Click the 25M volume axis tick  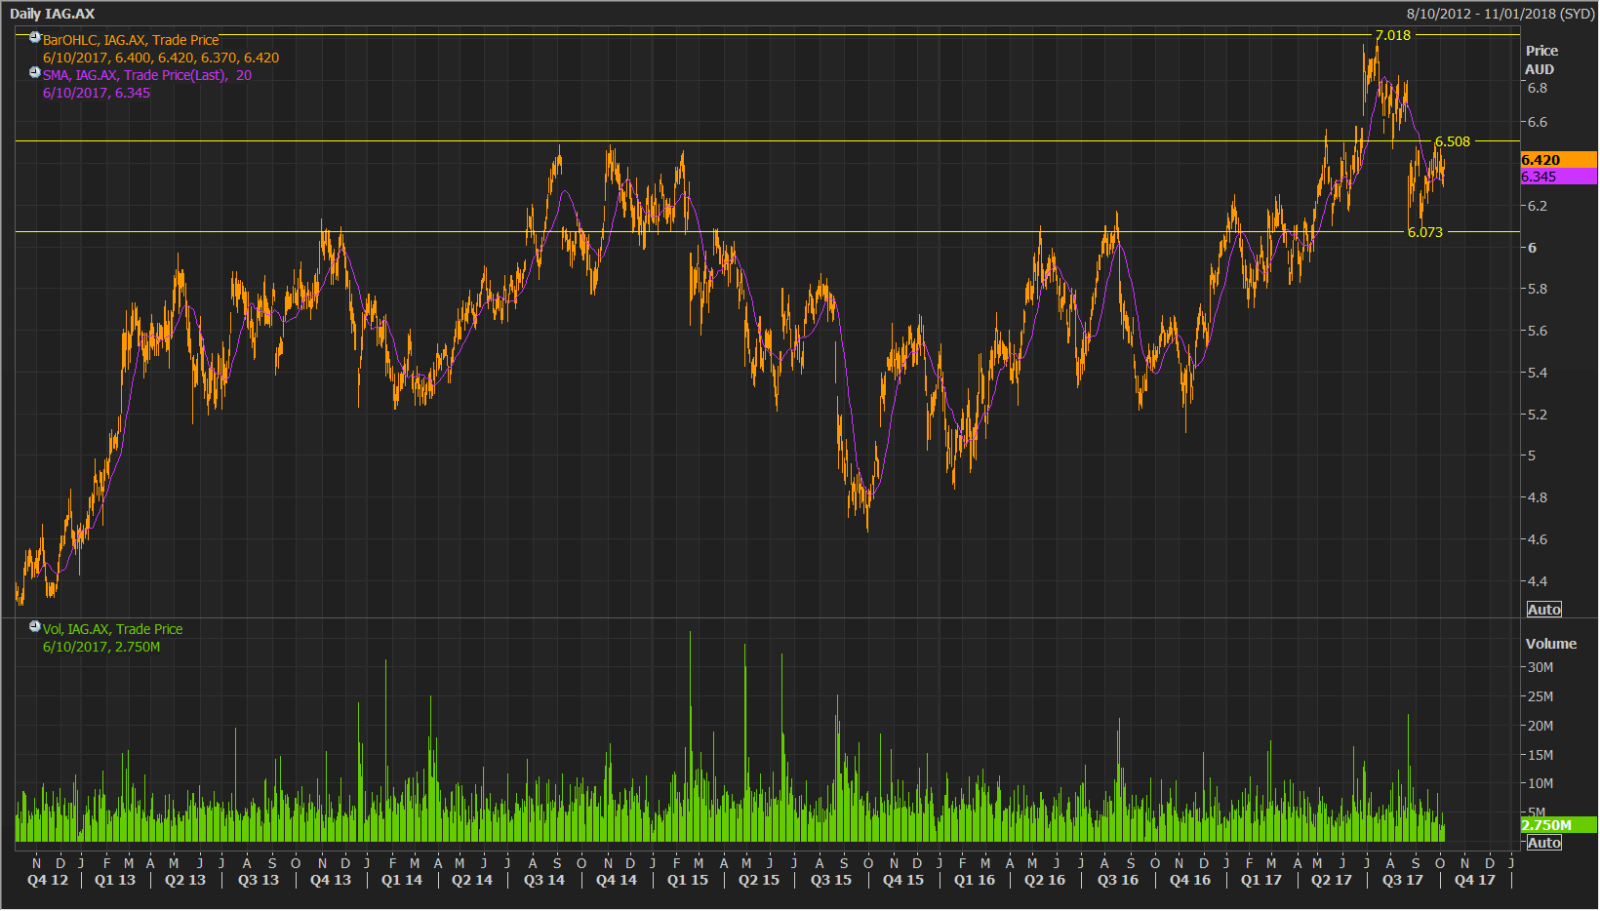pos(1540,697)
